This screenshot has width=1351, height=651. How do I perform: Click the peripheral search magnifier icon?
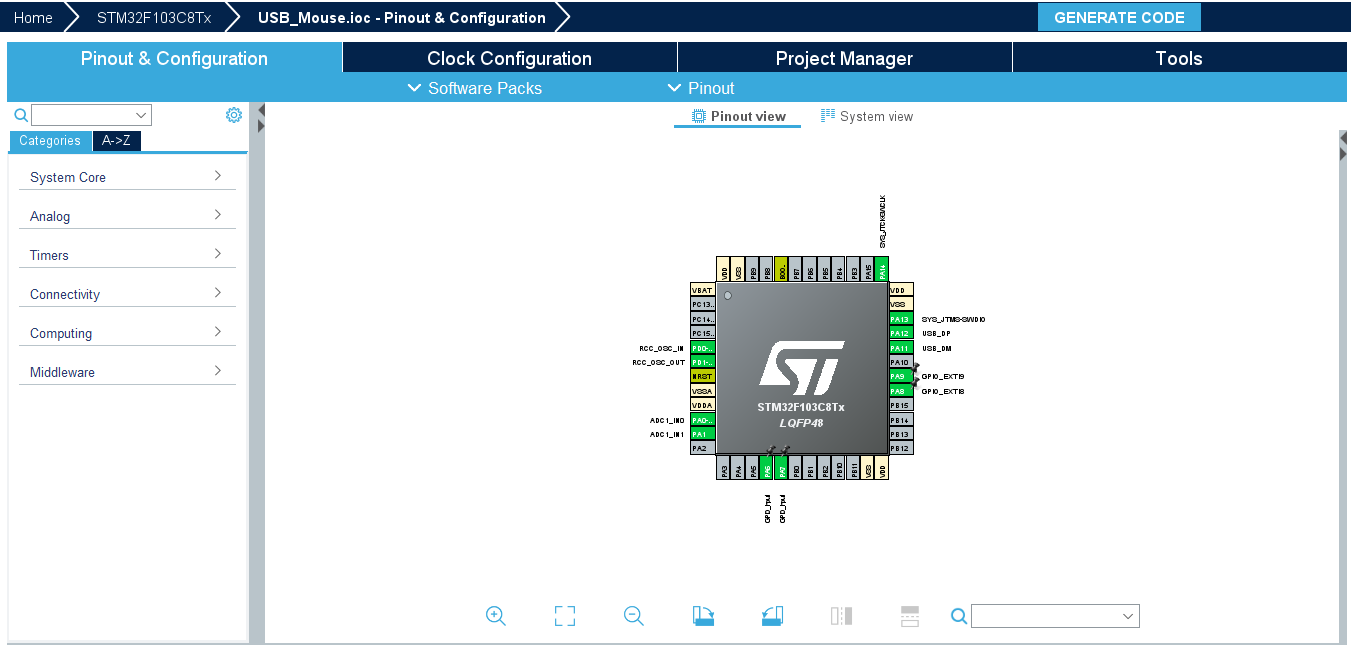21,115
